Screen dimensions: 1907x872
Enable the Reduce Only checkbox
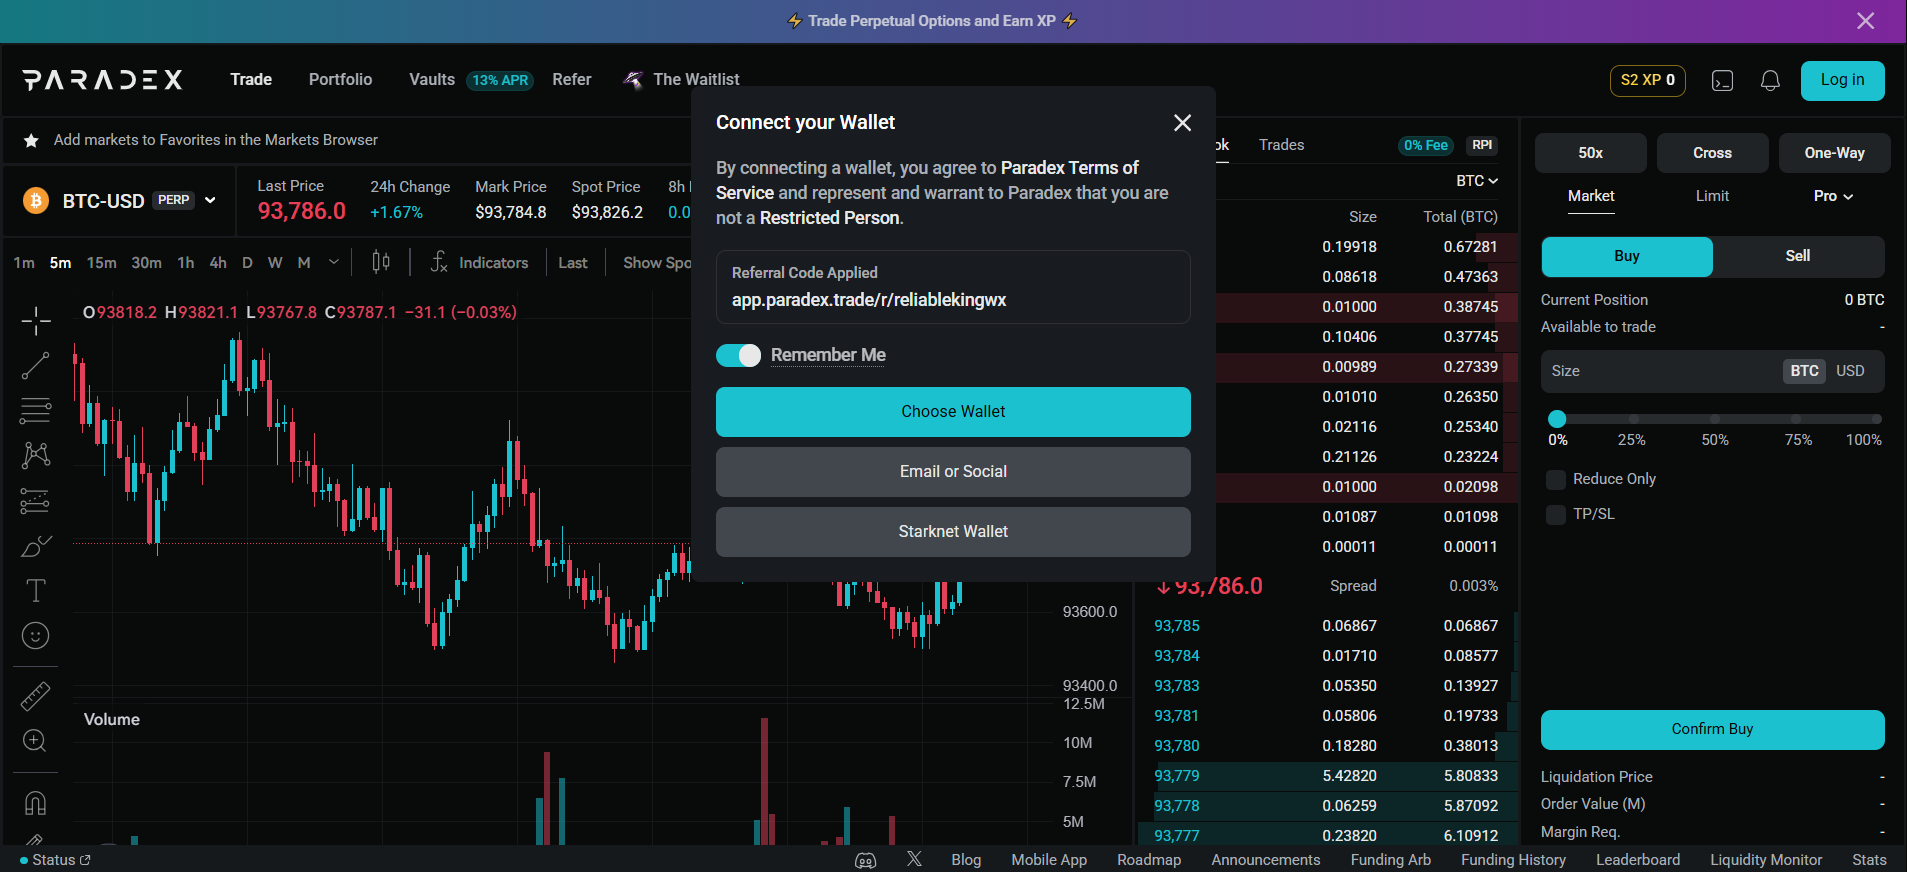click(x=1556, y=479)
